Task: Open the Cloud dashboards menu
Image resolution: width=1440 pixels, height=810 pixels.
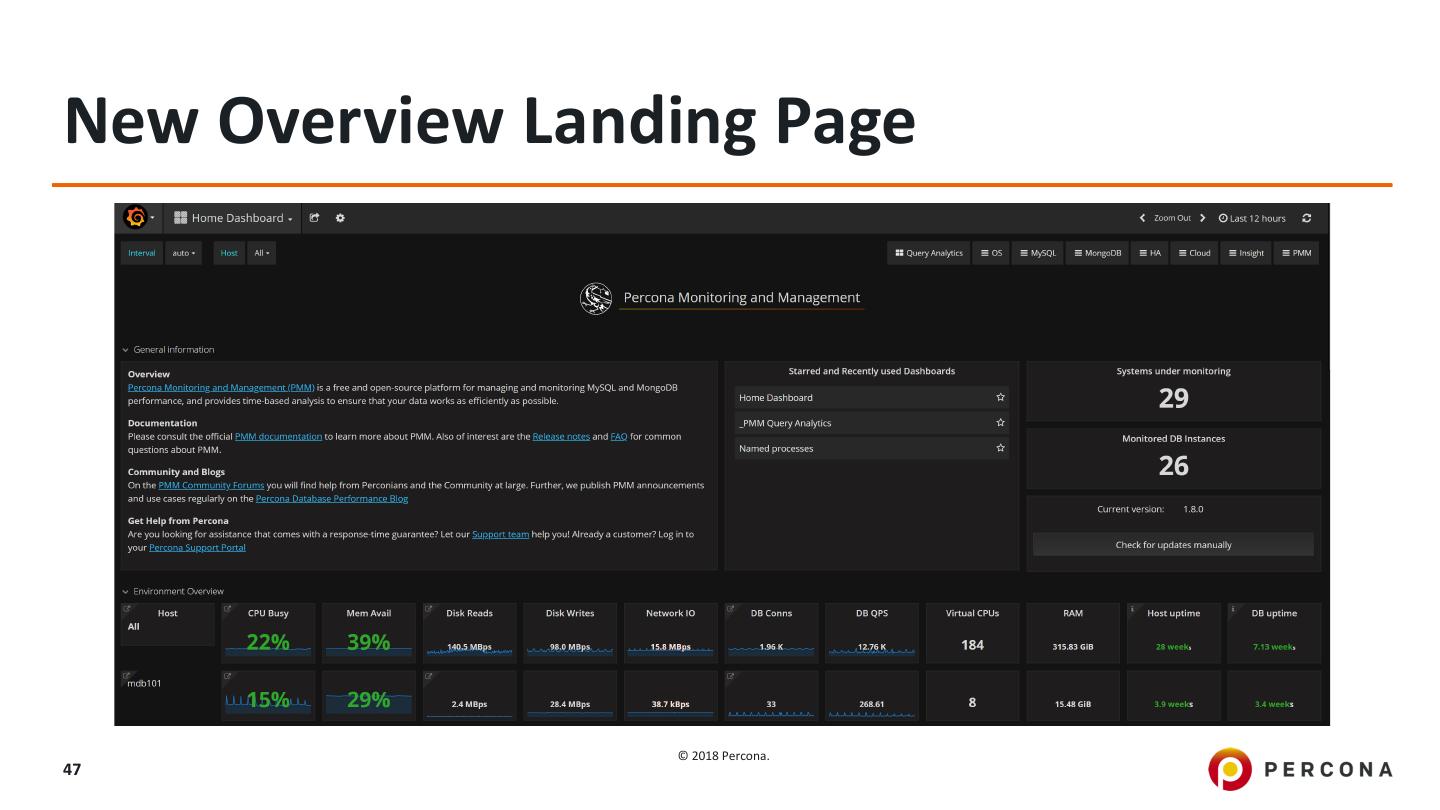Action: coord(1194,253)
